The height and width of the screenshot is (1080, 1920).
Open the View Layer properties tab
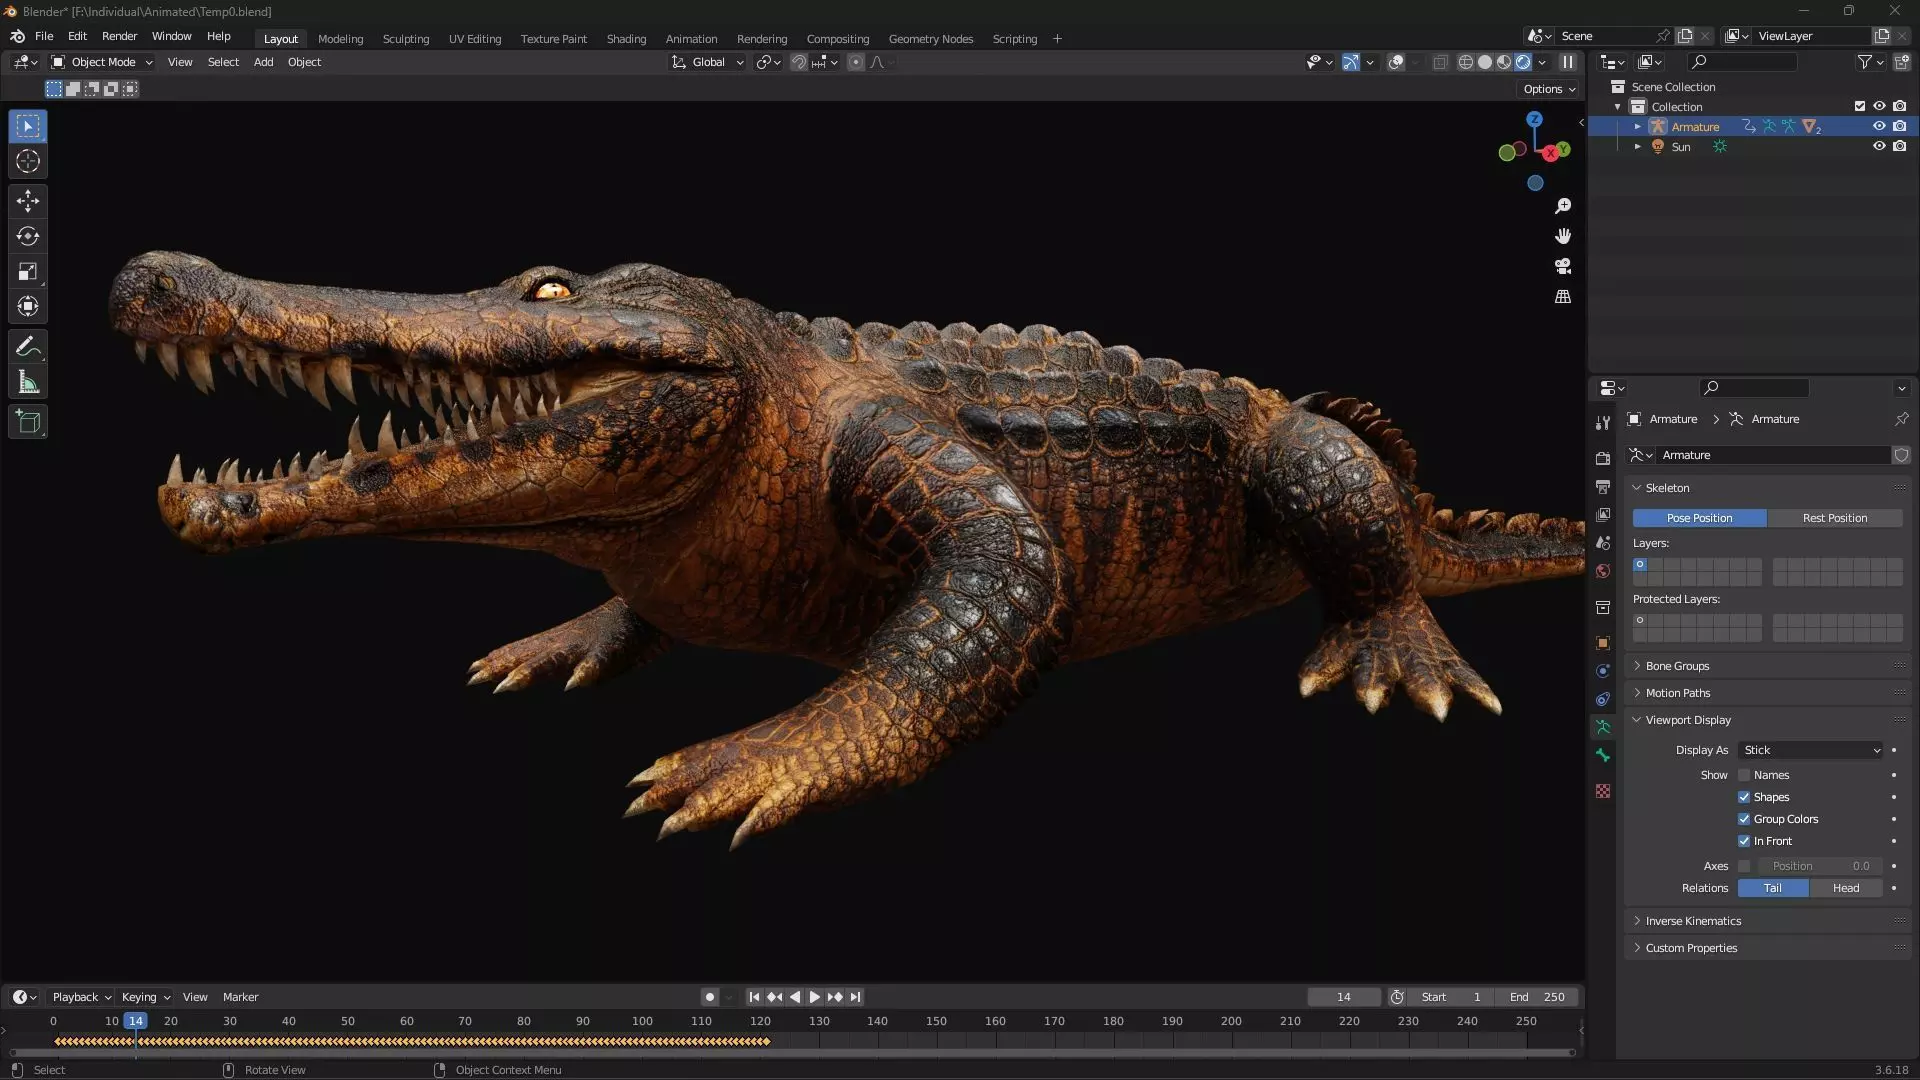(x=1603, y=514)
